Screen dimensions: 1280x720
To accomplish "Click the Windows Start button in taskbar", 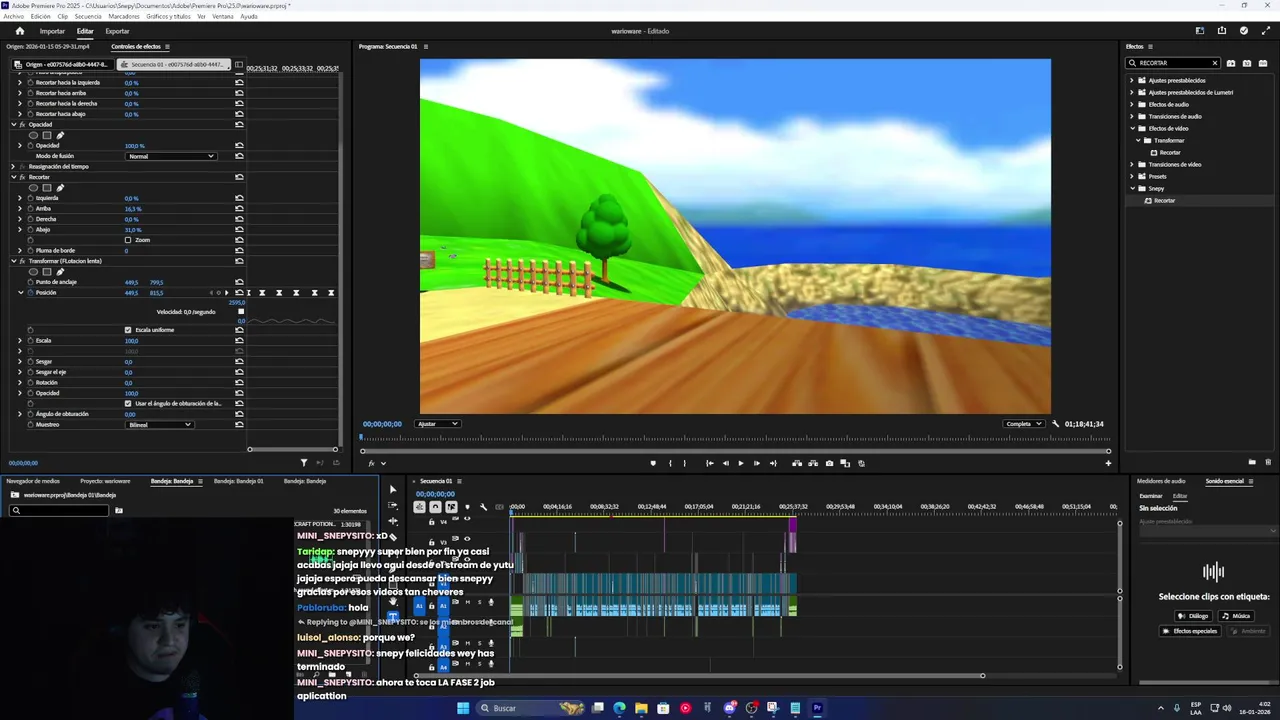I will click(x=463, y=708).
